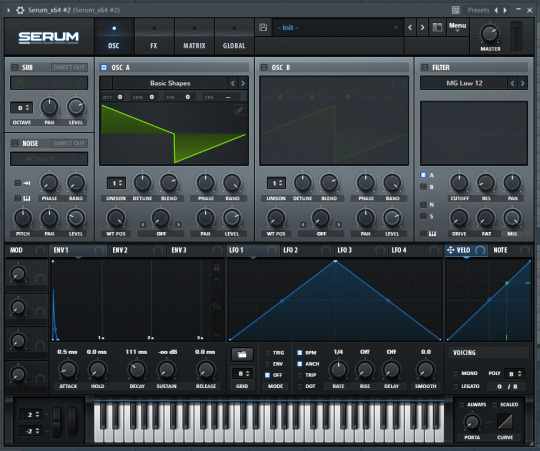Select the LFO 2 tab
The image size is (540, 451).
307,250
